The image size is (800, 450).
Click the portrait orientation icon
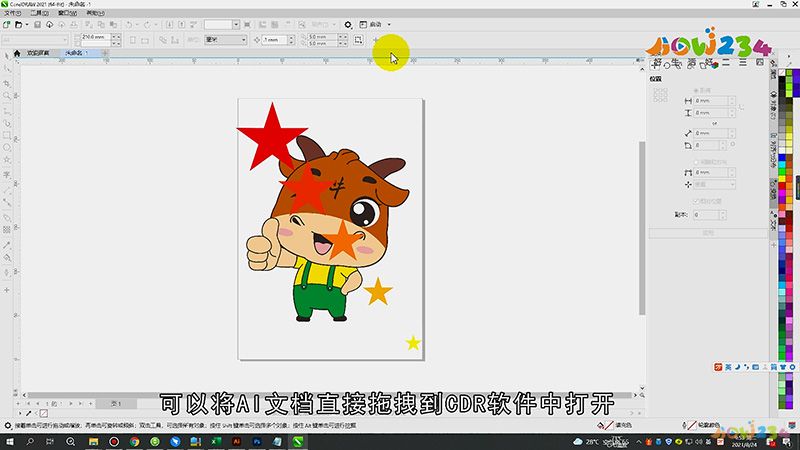tap(133, 40)
